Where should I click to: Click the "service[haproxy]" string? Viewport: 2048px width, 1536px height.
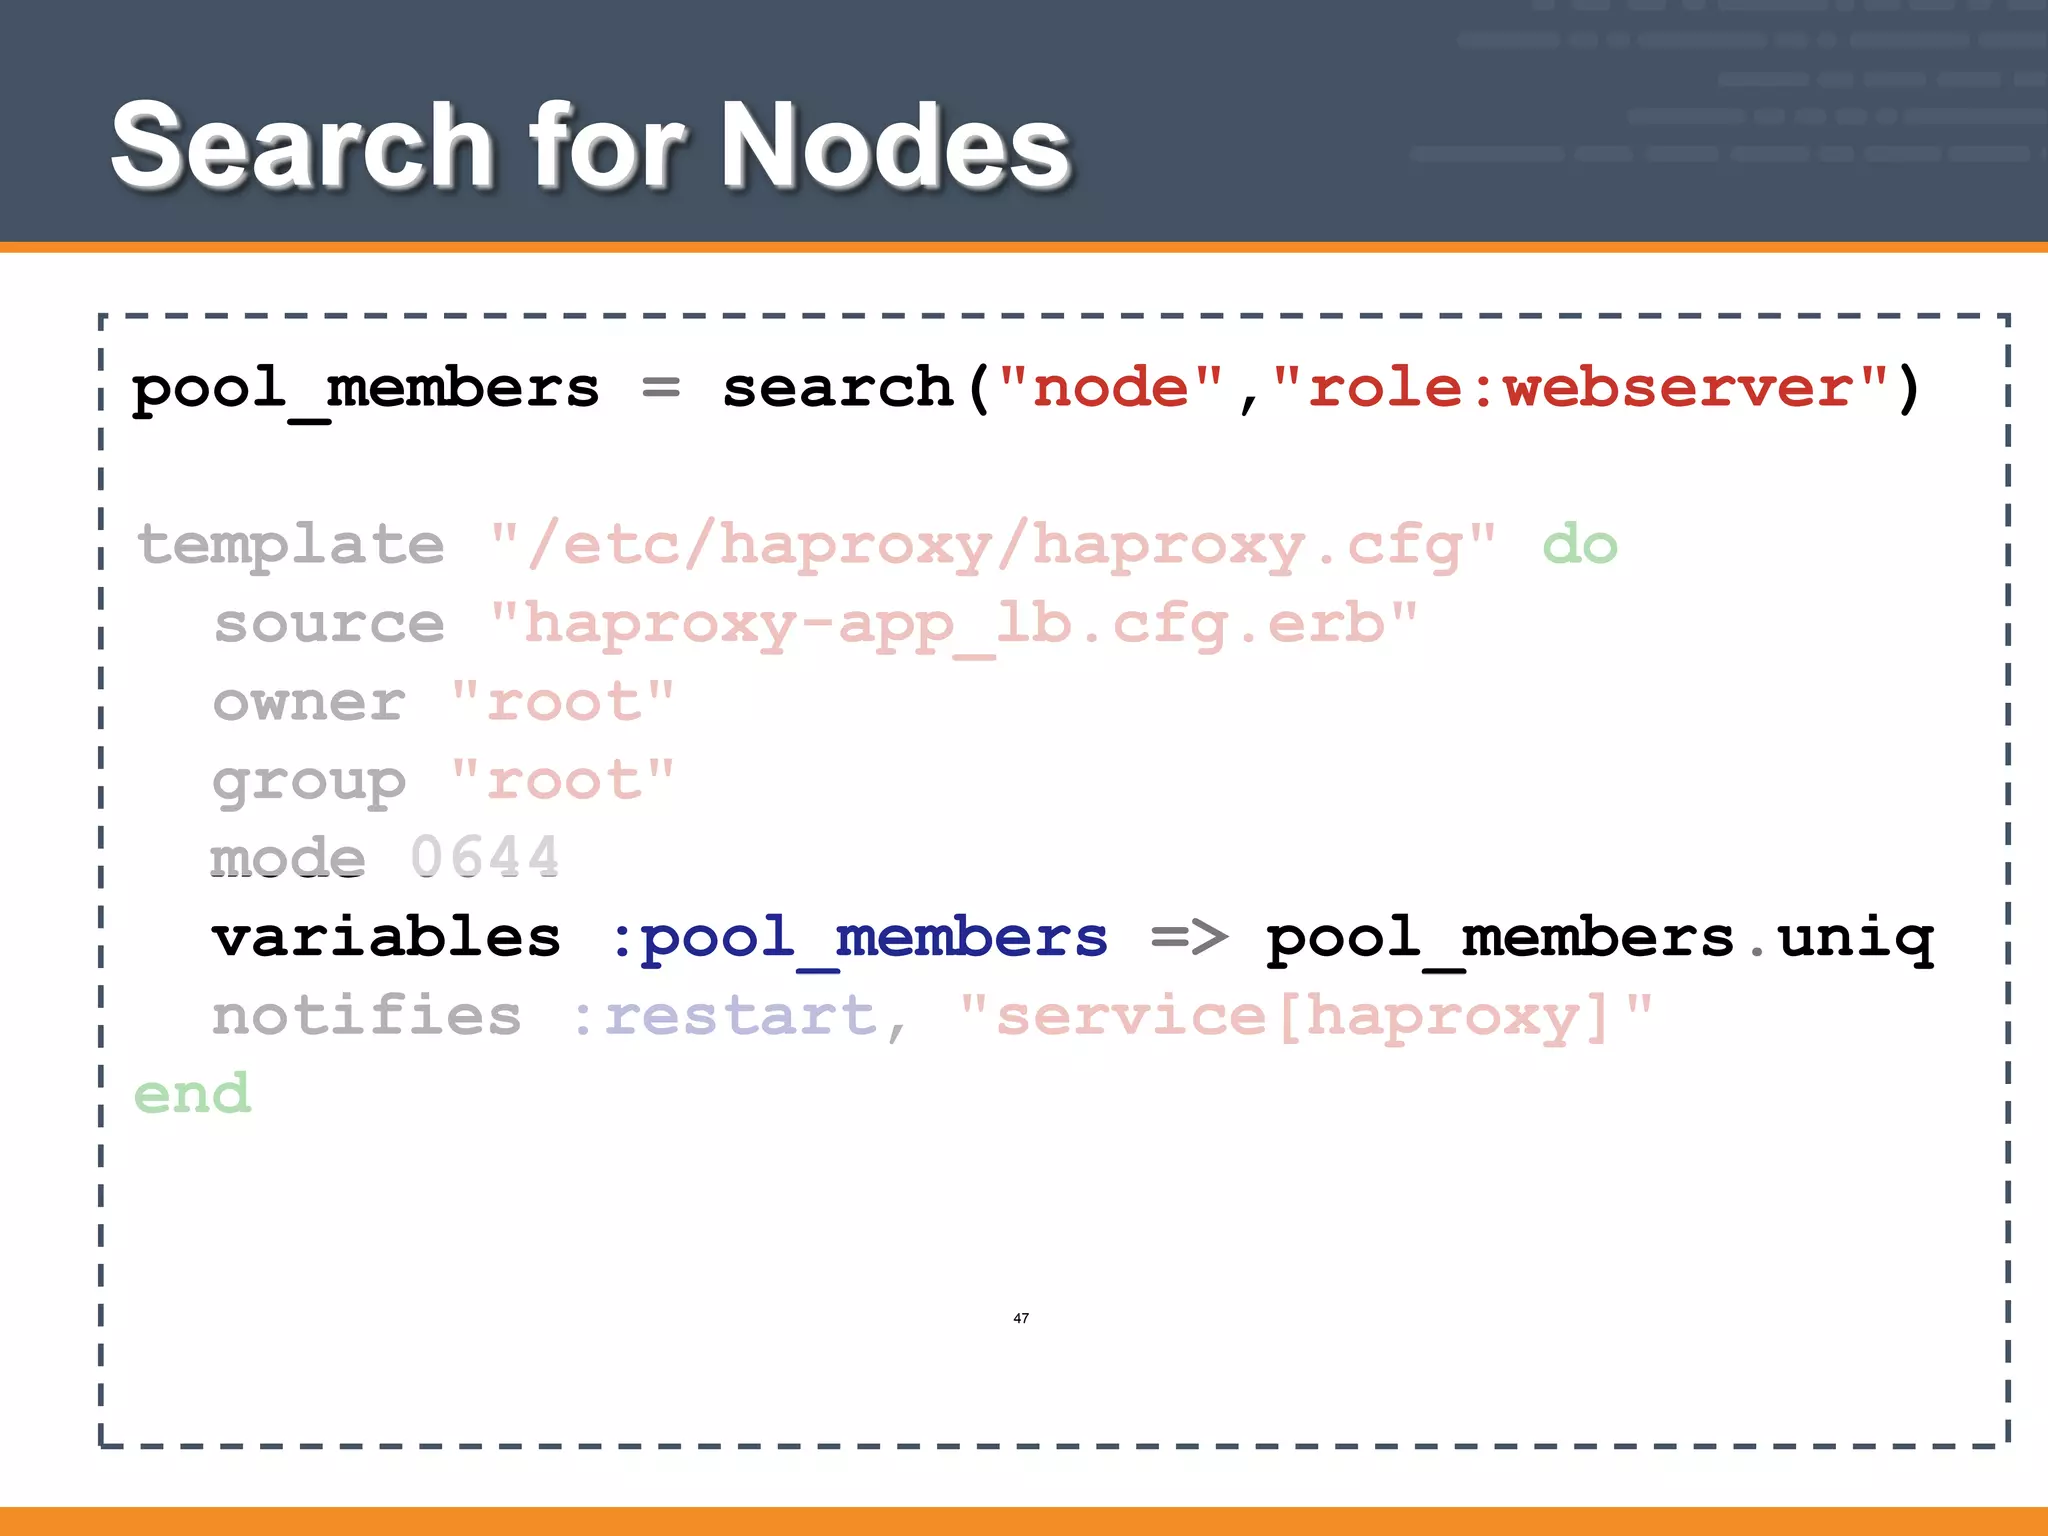pos(1305,1017)
